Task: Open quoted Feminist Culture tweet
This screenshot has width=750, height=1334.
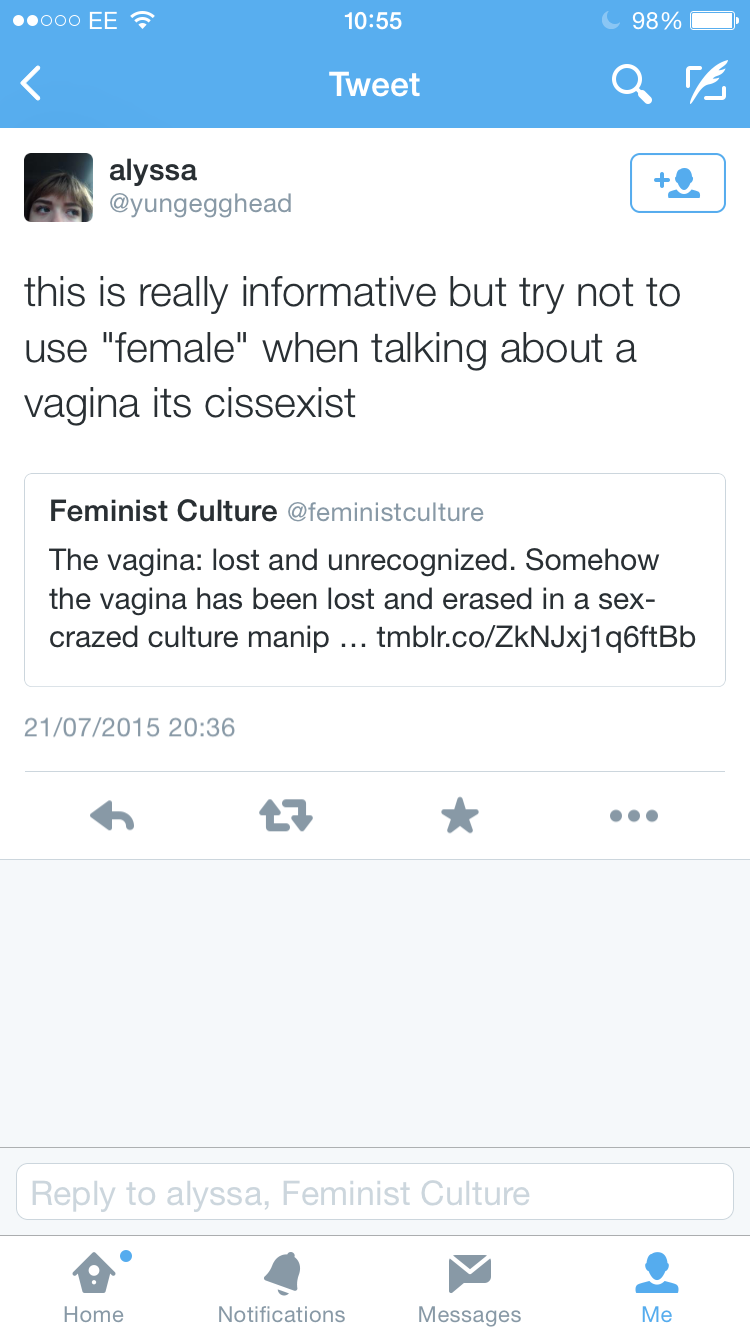Action: coord(375,580)
